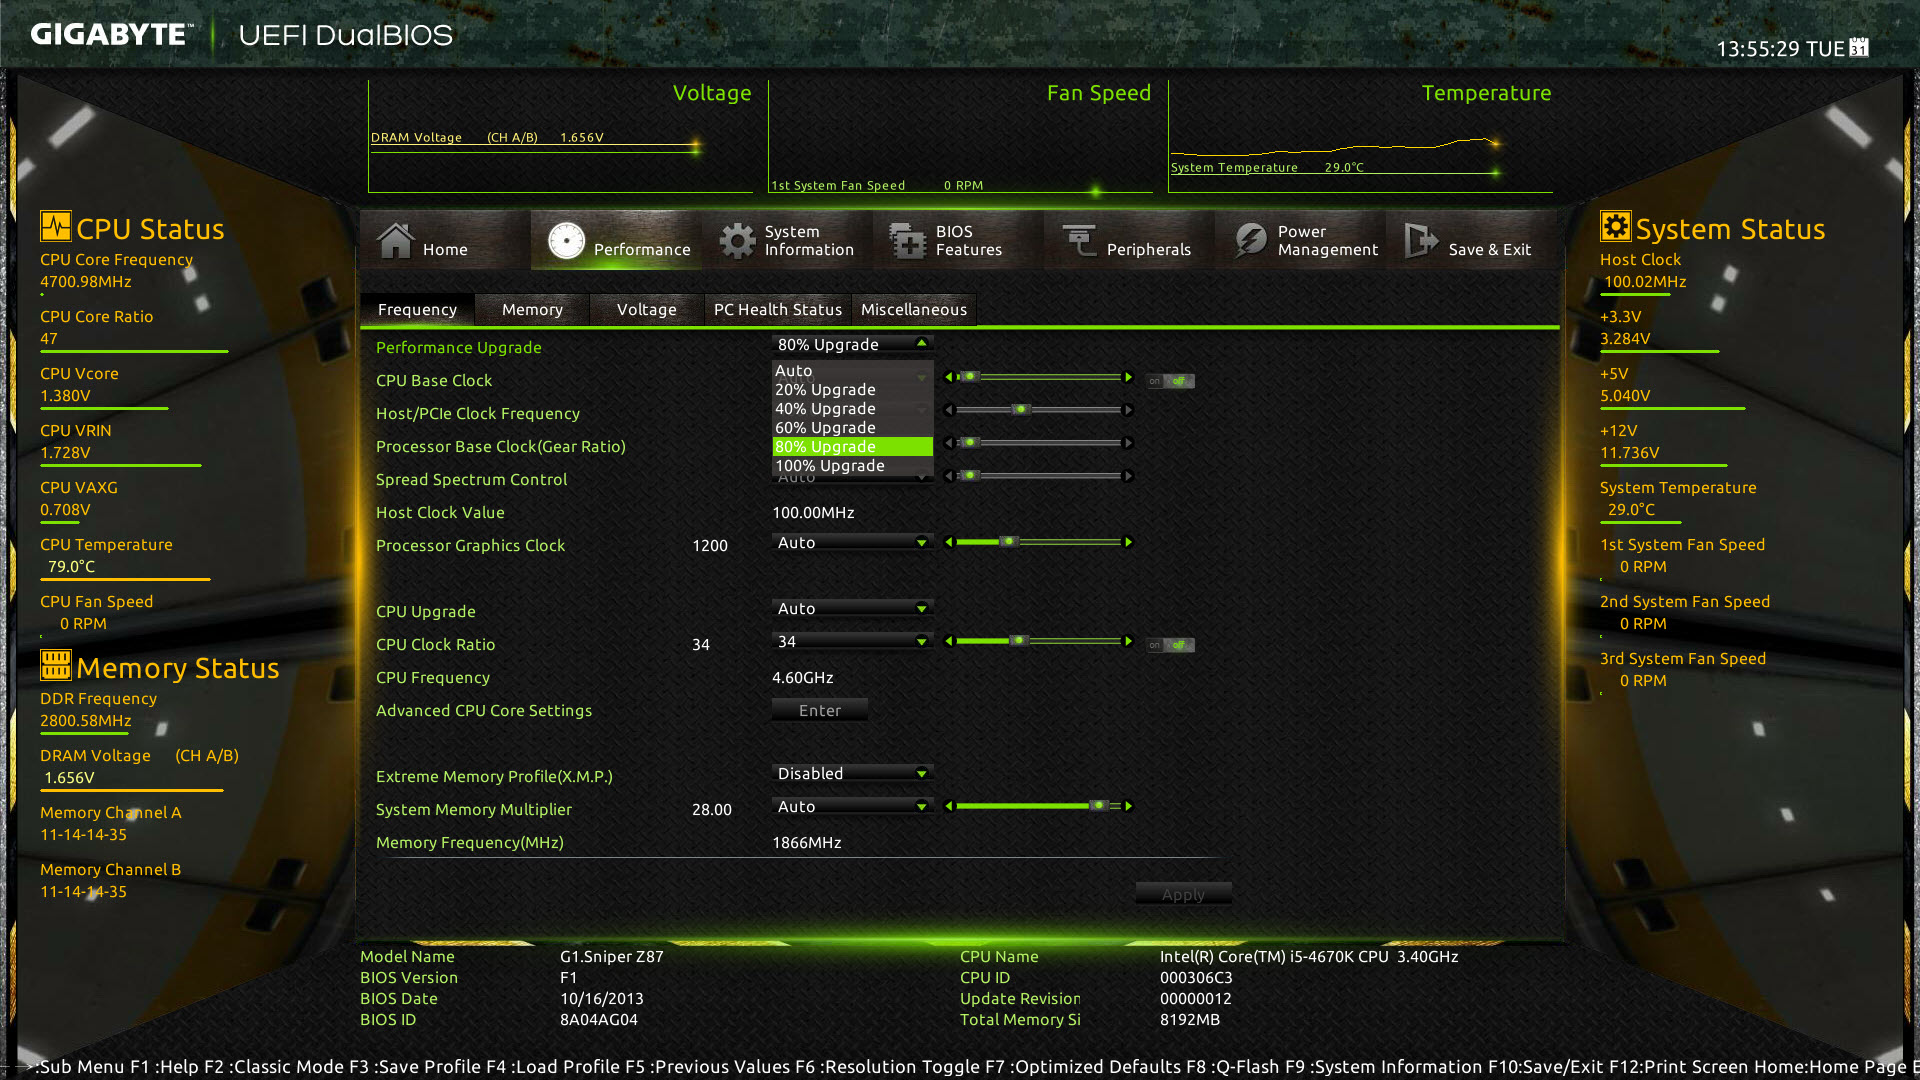Open the CPU Upgrade dropdown
The image size is (1920, 1080).
tap(852, 608)
